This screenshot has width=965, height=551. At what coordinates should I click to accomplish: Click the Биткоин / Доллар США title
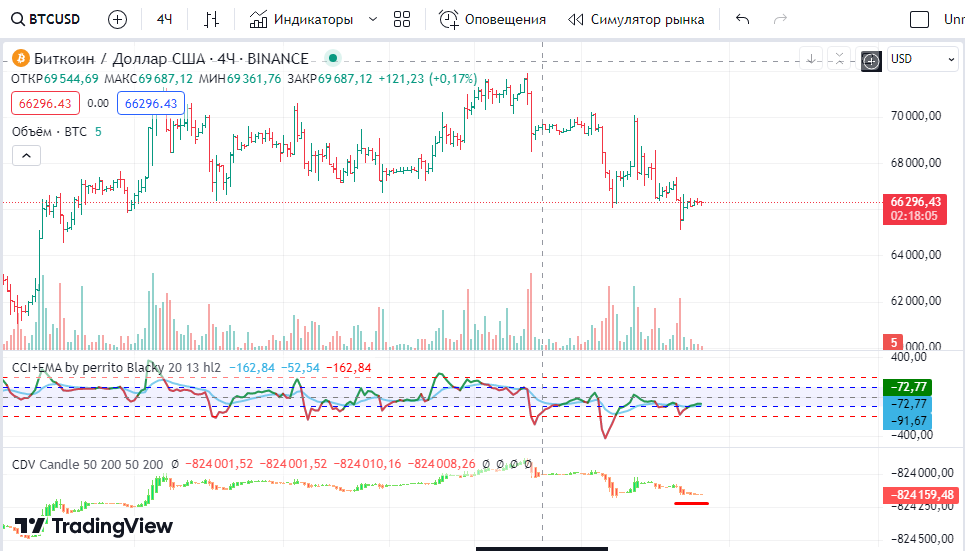(x=119, y=58)
